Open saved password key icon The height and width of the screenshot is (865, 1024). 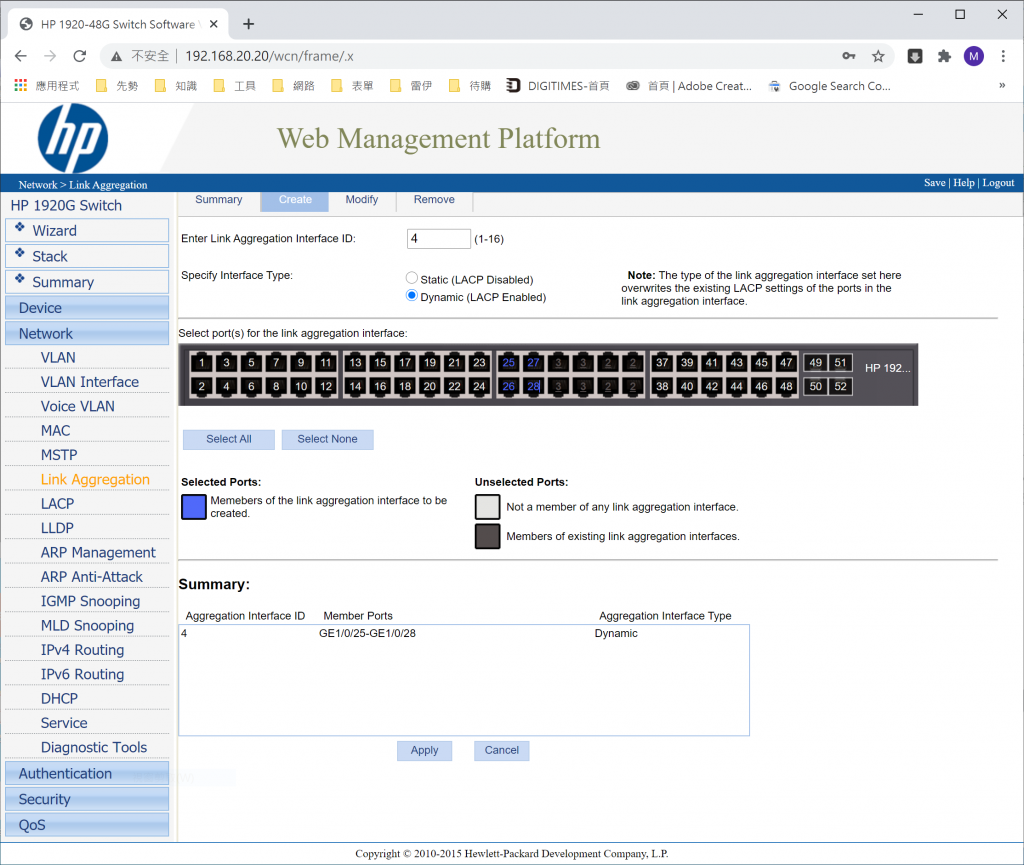[x=848, y=56]
